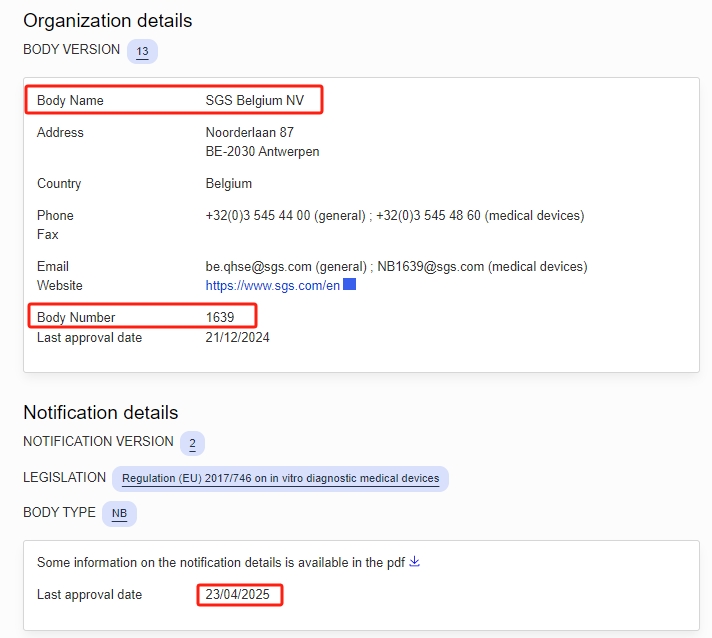Click the Notification details heading

(101, 413)
